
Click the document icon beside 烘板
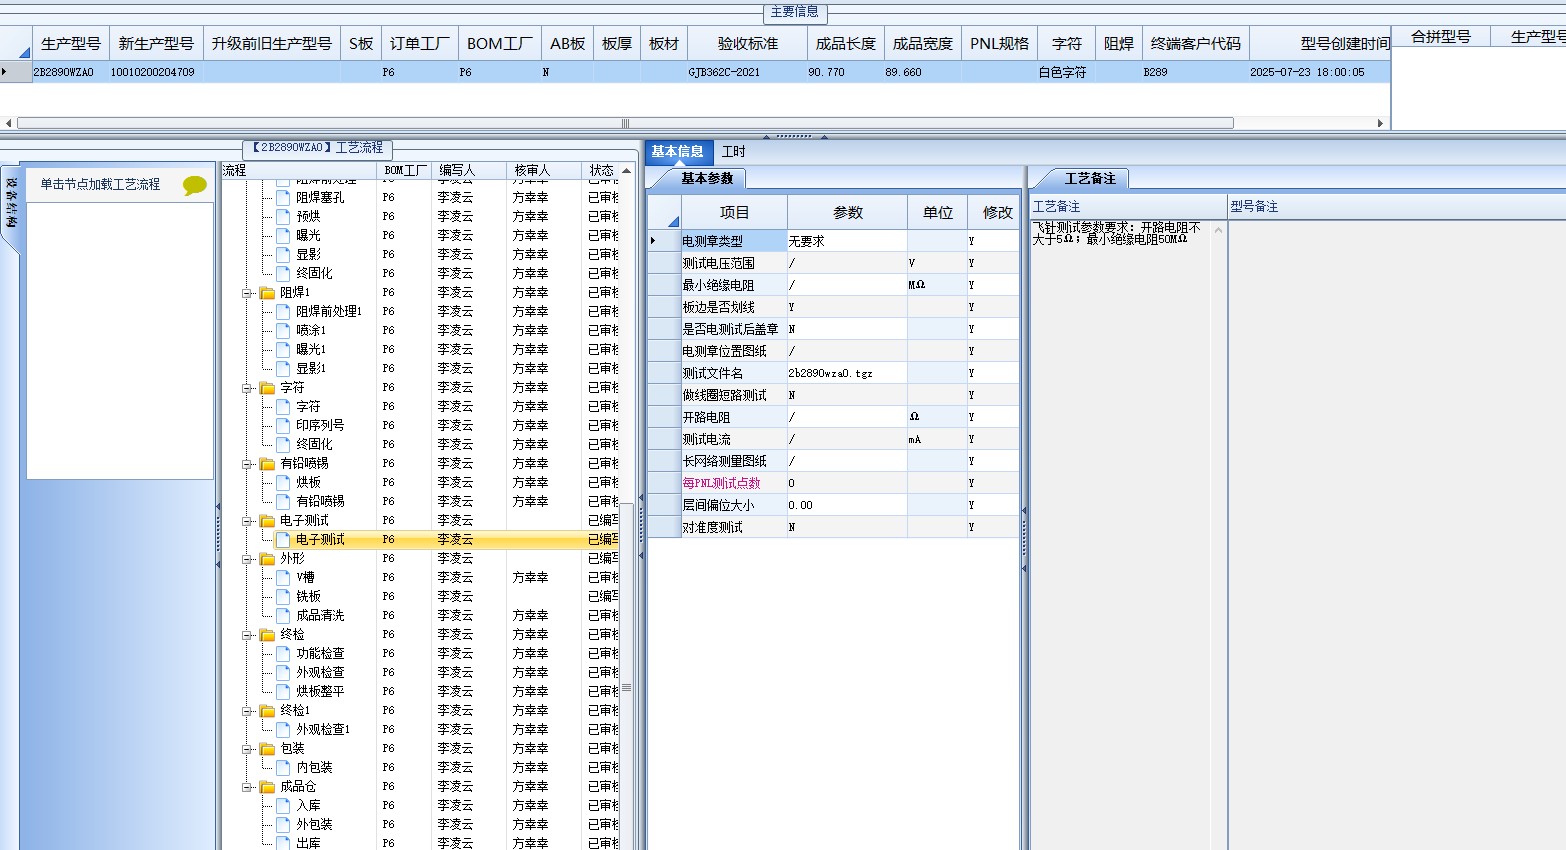(x=283, y=483)
